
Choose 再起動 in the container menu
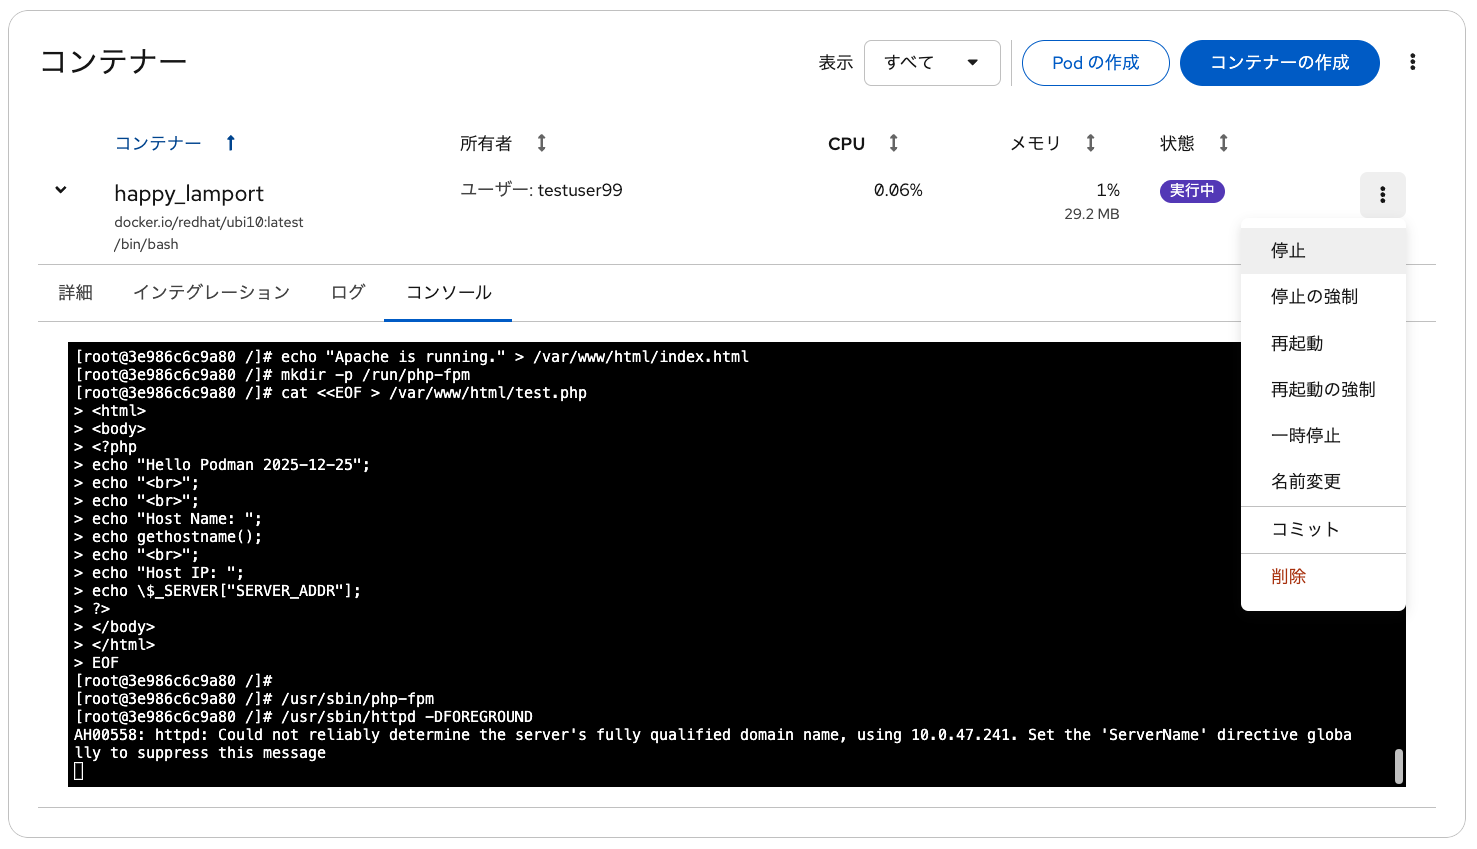[1297, 343]
